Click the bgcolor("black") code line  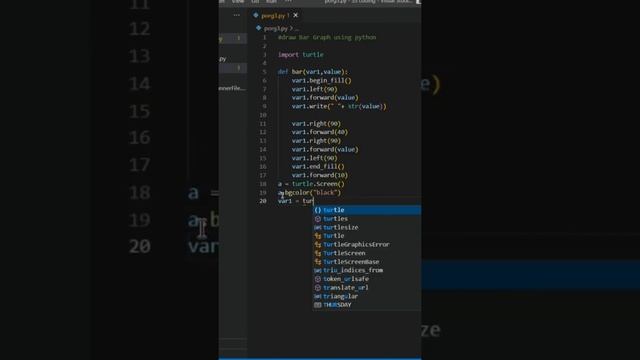point(309,193)
